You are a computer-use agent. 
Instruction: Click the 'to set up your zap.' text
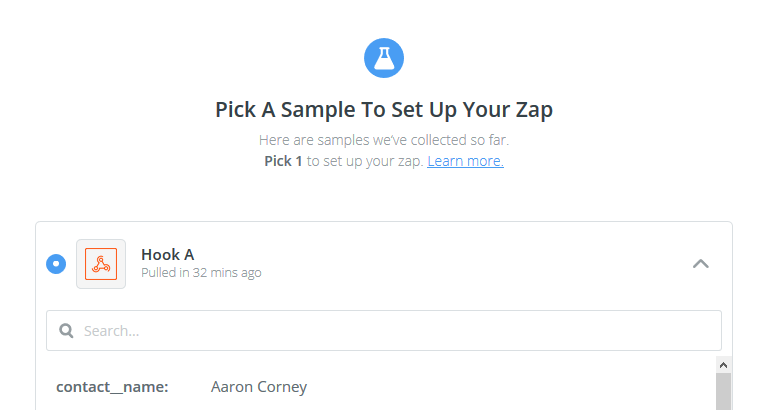click(365, 161)
